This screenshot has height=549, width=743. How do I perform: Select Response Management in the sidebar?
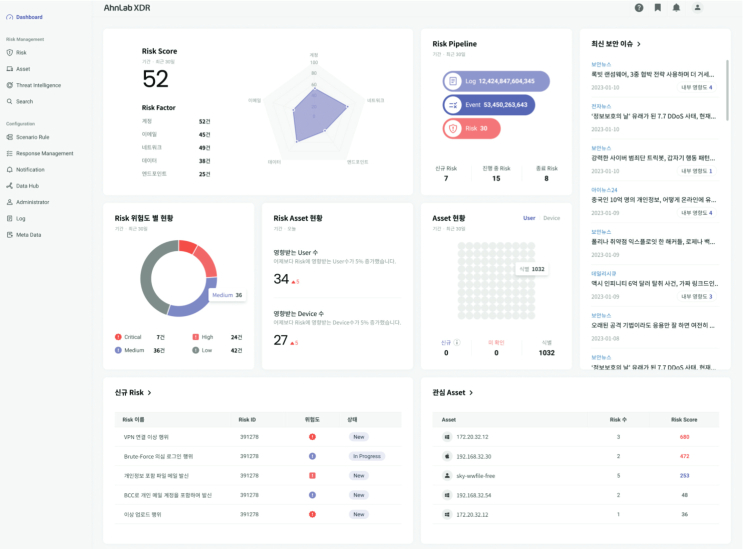[44, 154]
